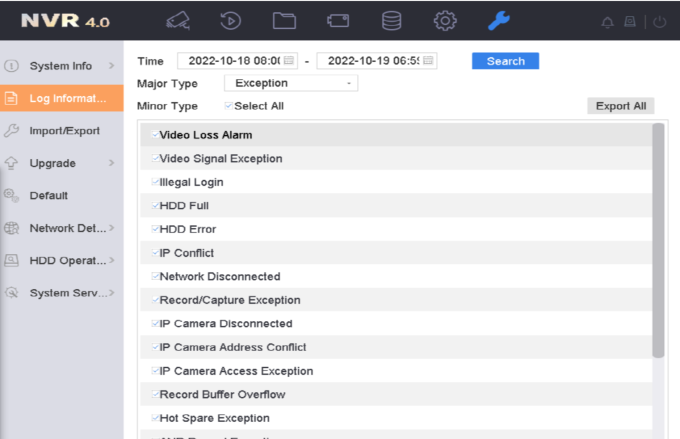Toggle the Select All checkbox
Image resolution: width=680 pixels, height=439 pixels.
(229, 106)
